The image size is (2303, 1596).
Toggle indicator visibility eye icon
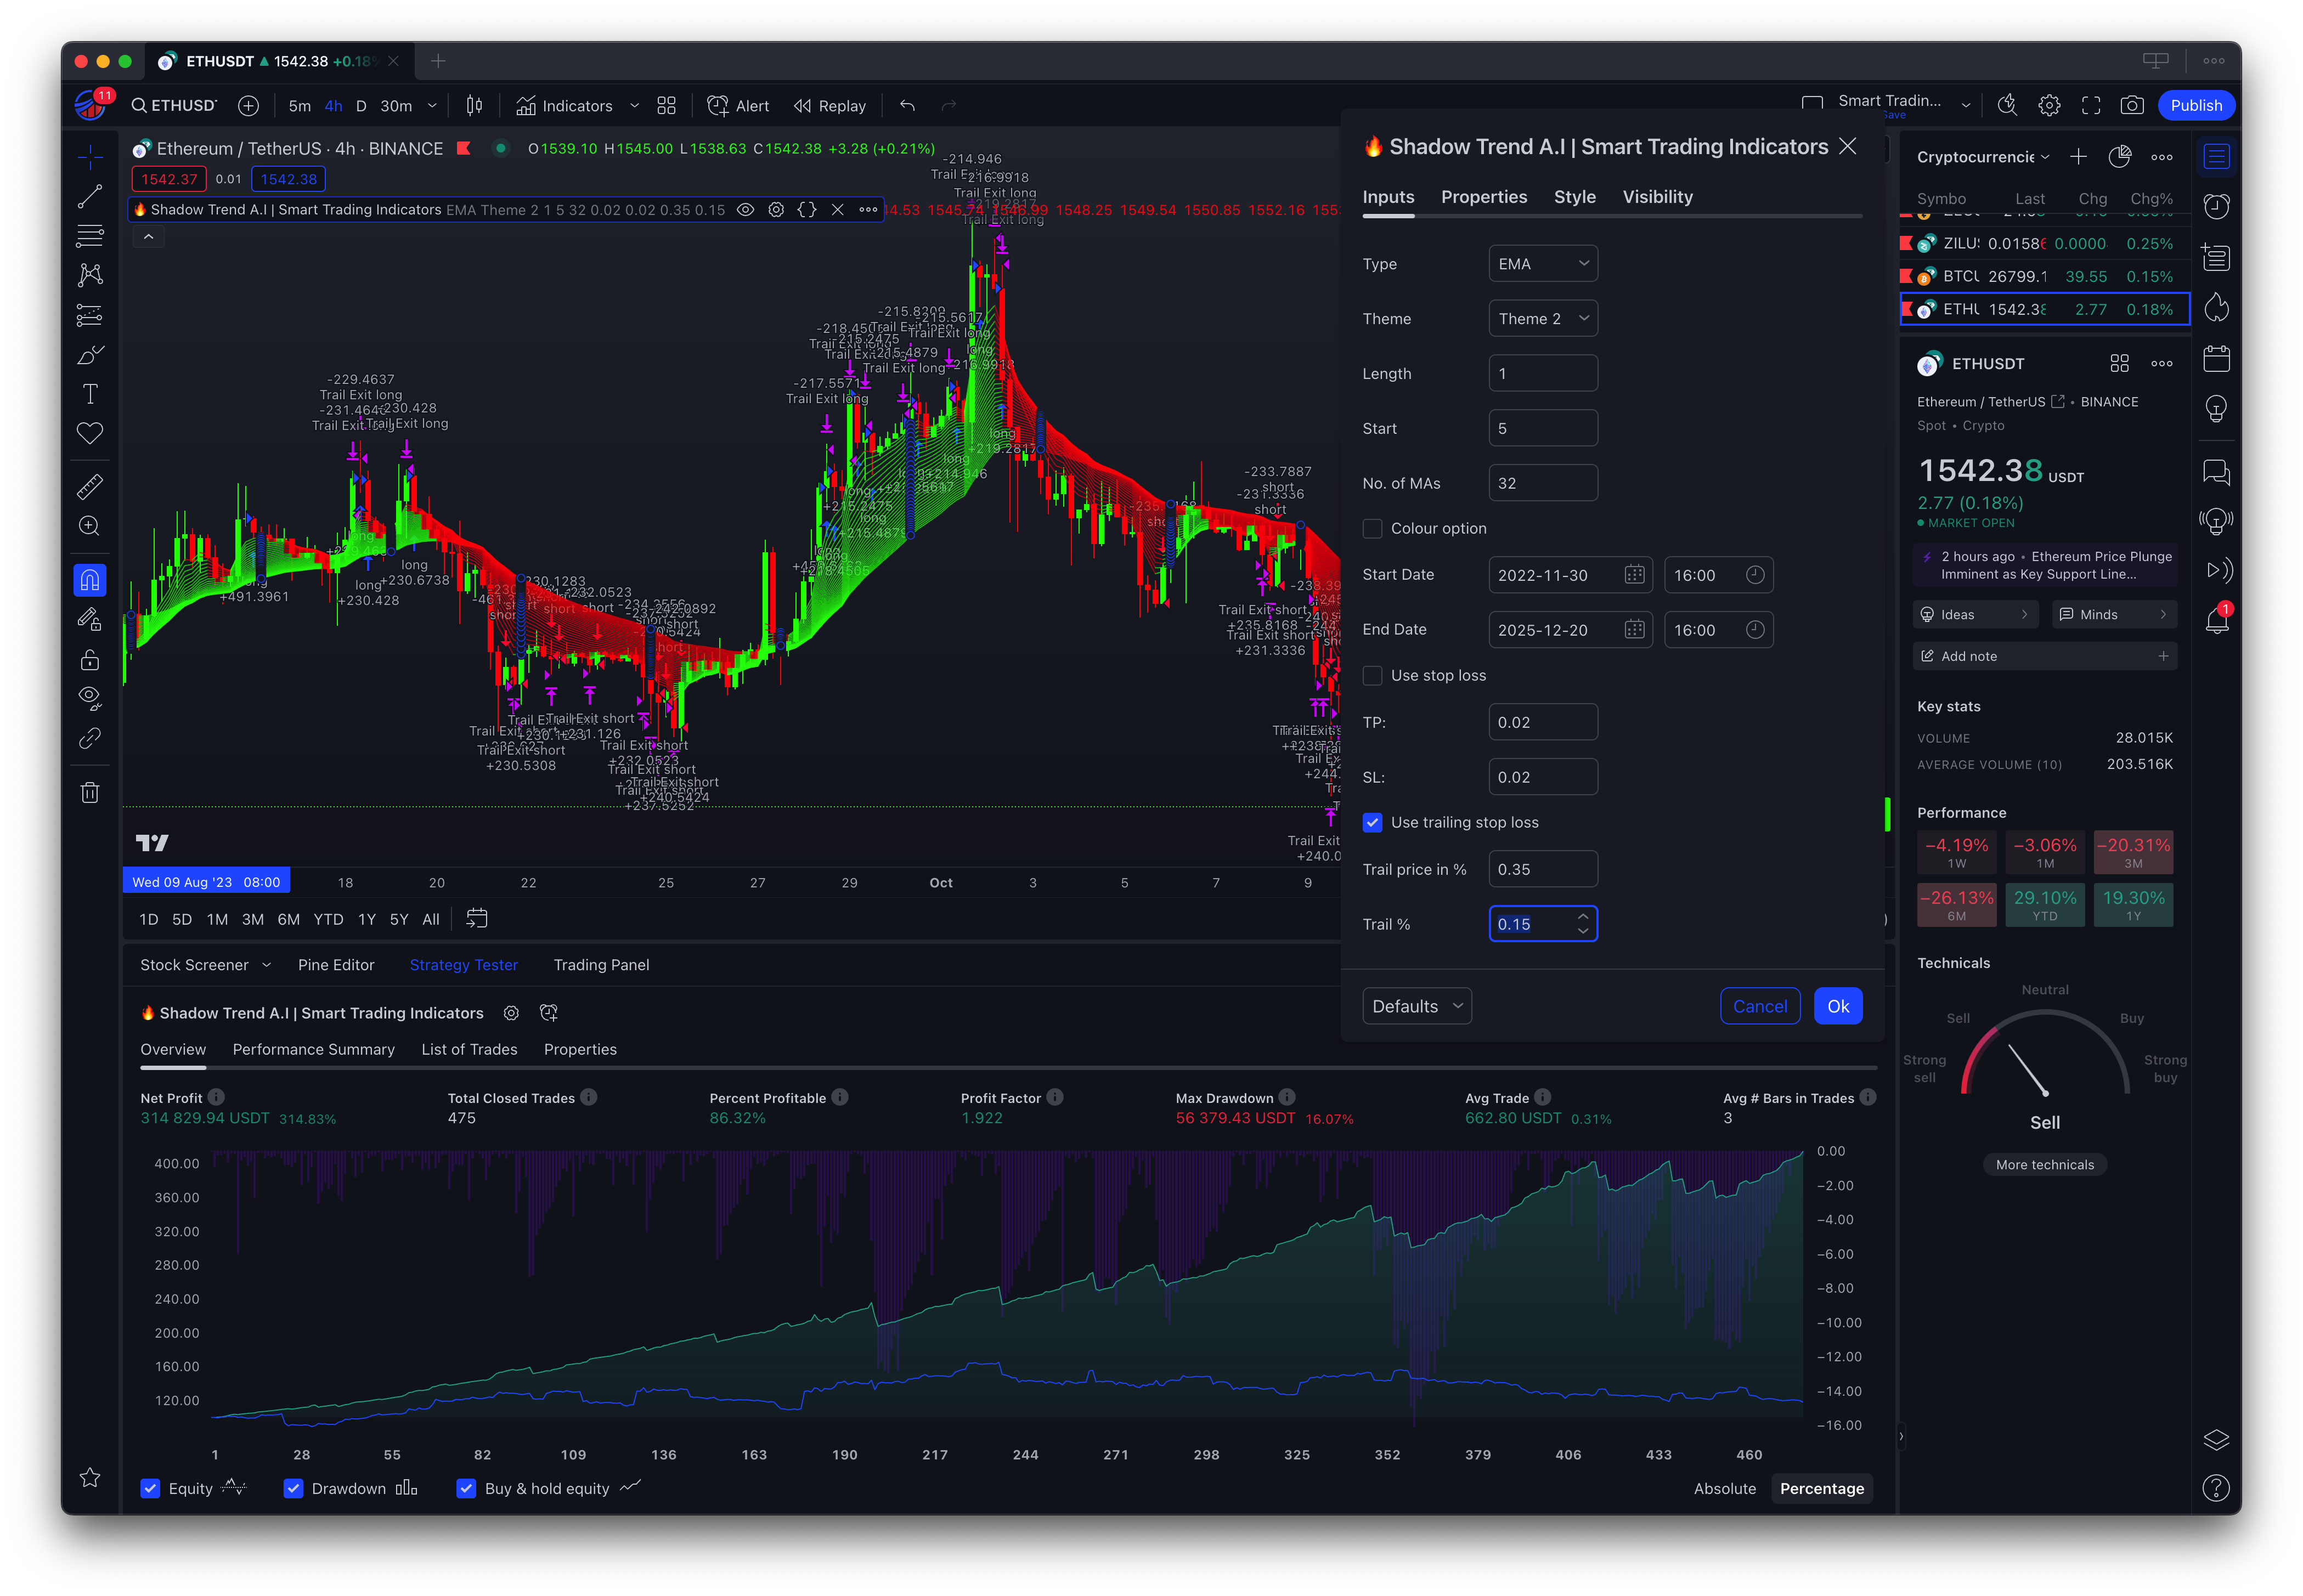click(x=745, y=210)
